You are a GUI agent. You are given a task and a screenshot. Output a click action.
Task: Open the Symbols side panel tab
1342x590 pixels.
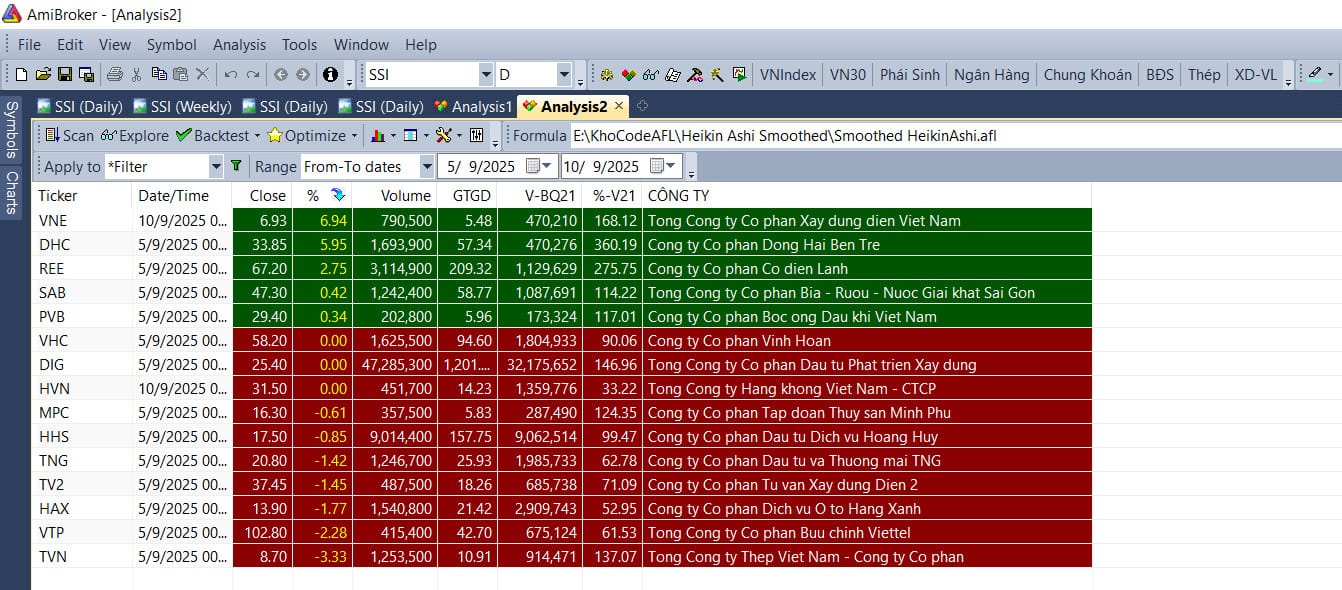tap(12, 129)
